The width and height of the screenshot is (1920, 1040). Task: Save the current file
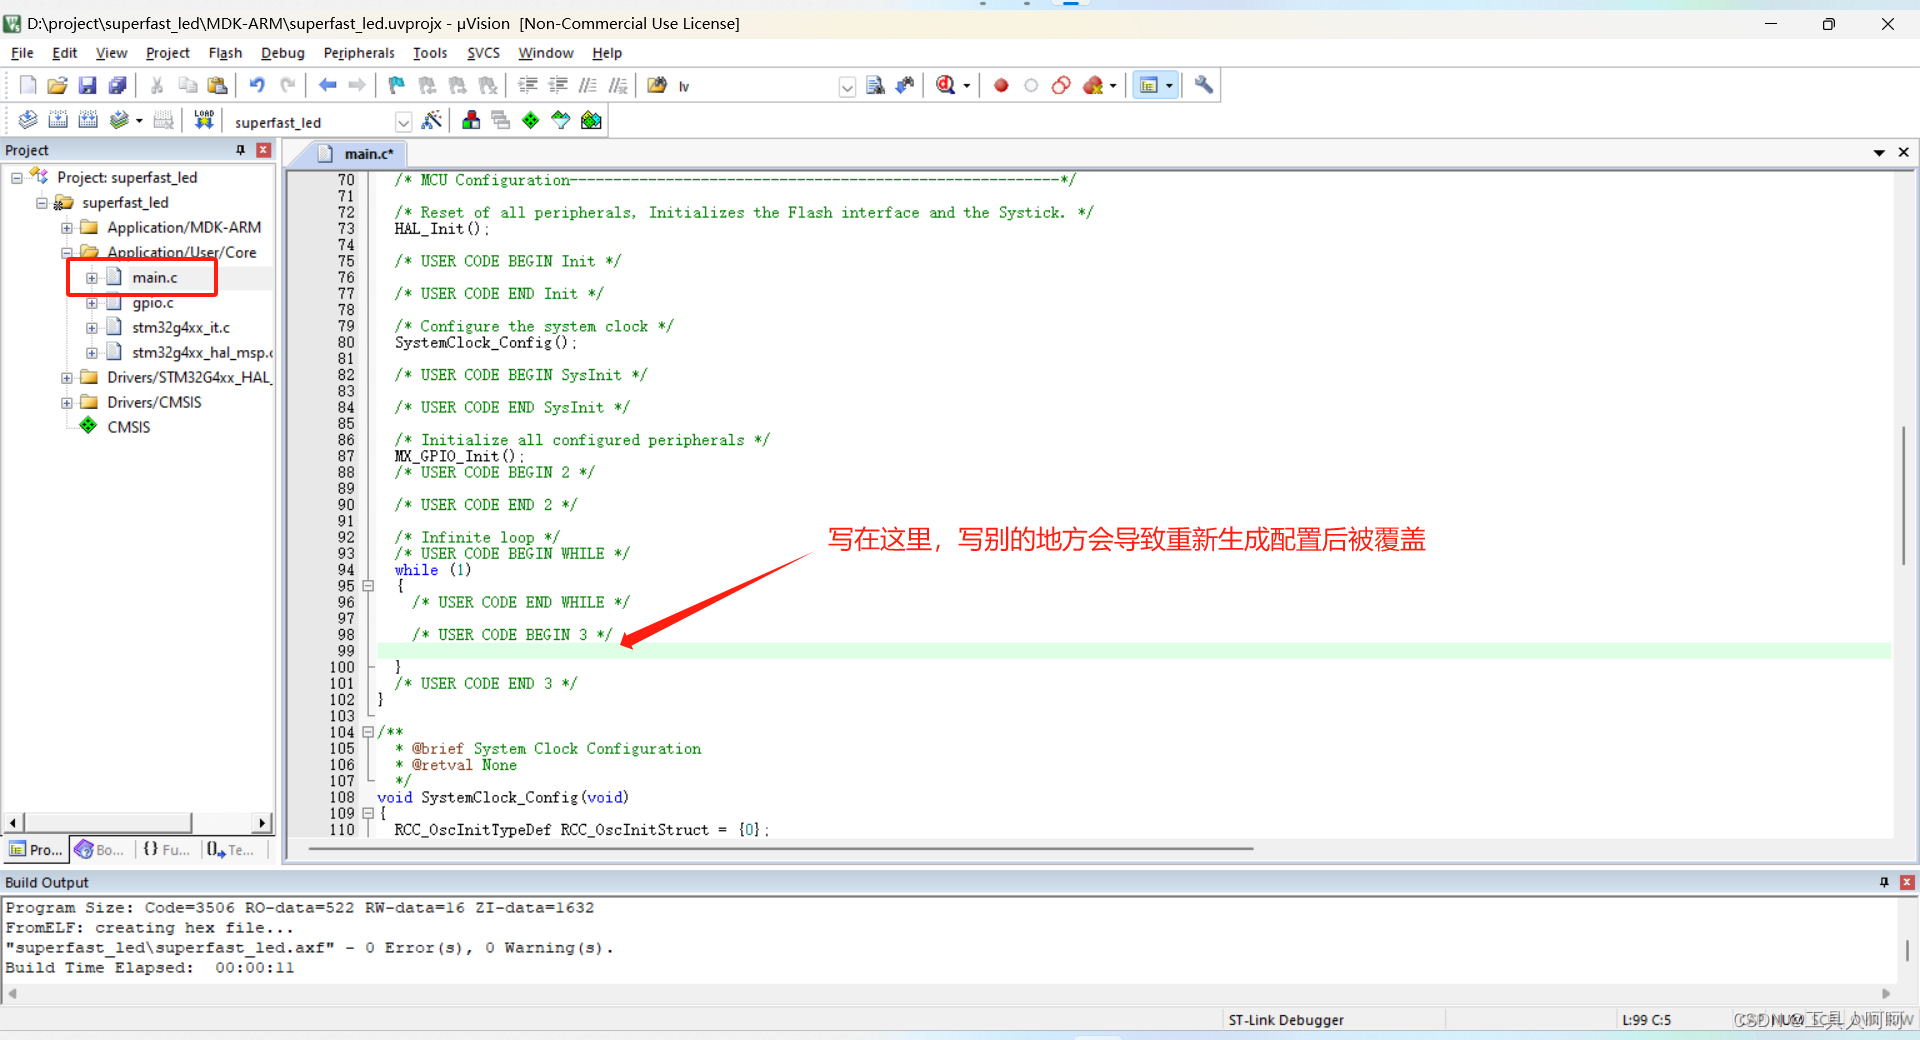(x=87, y=86)
